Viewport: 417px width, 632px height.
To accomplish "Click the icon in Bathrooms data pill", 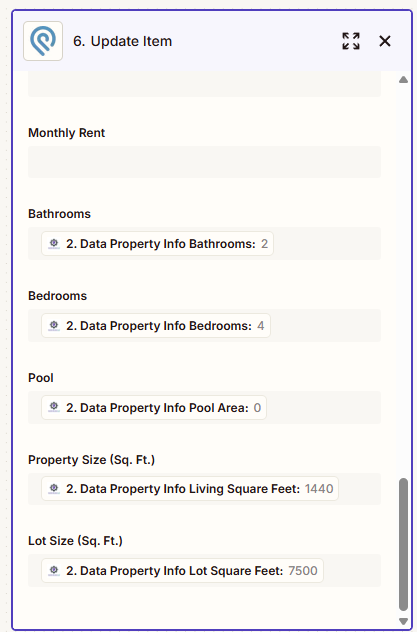I will (54, 244).
